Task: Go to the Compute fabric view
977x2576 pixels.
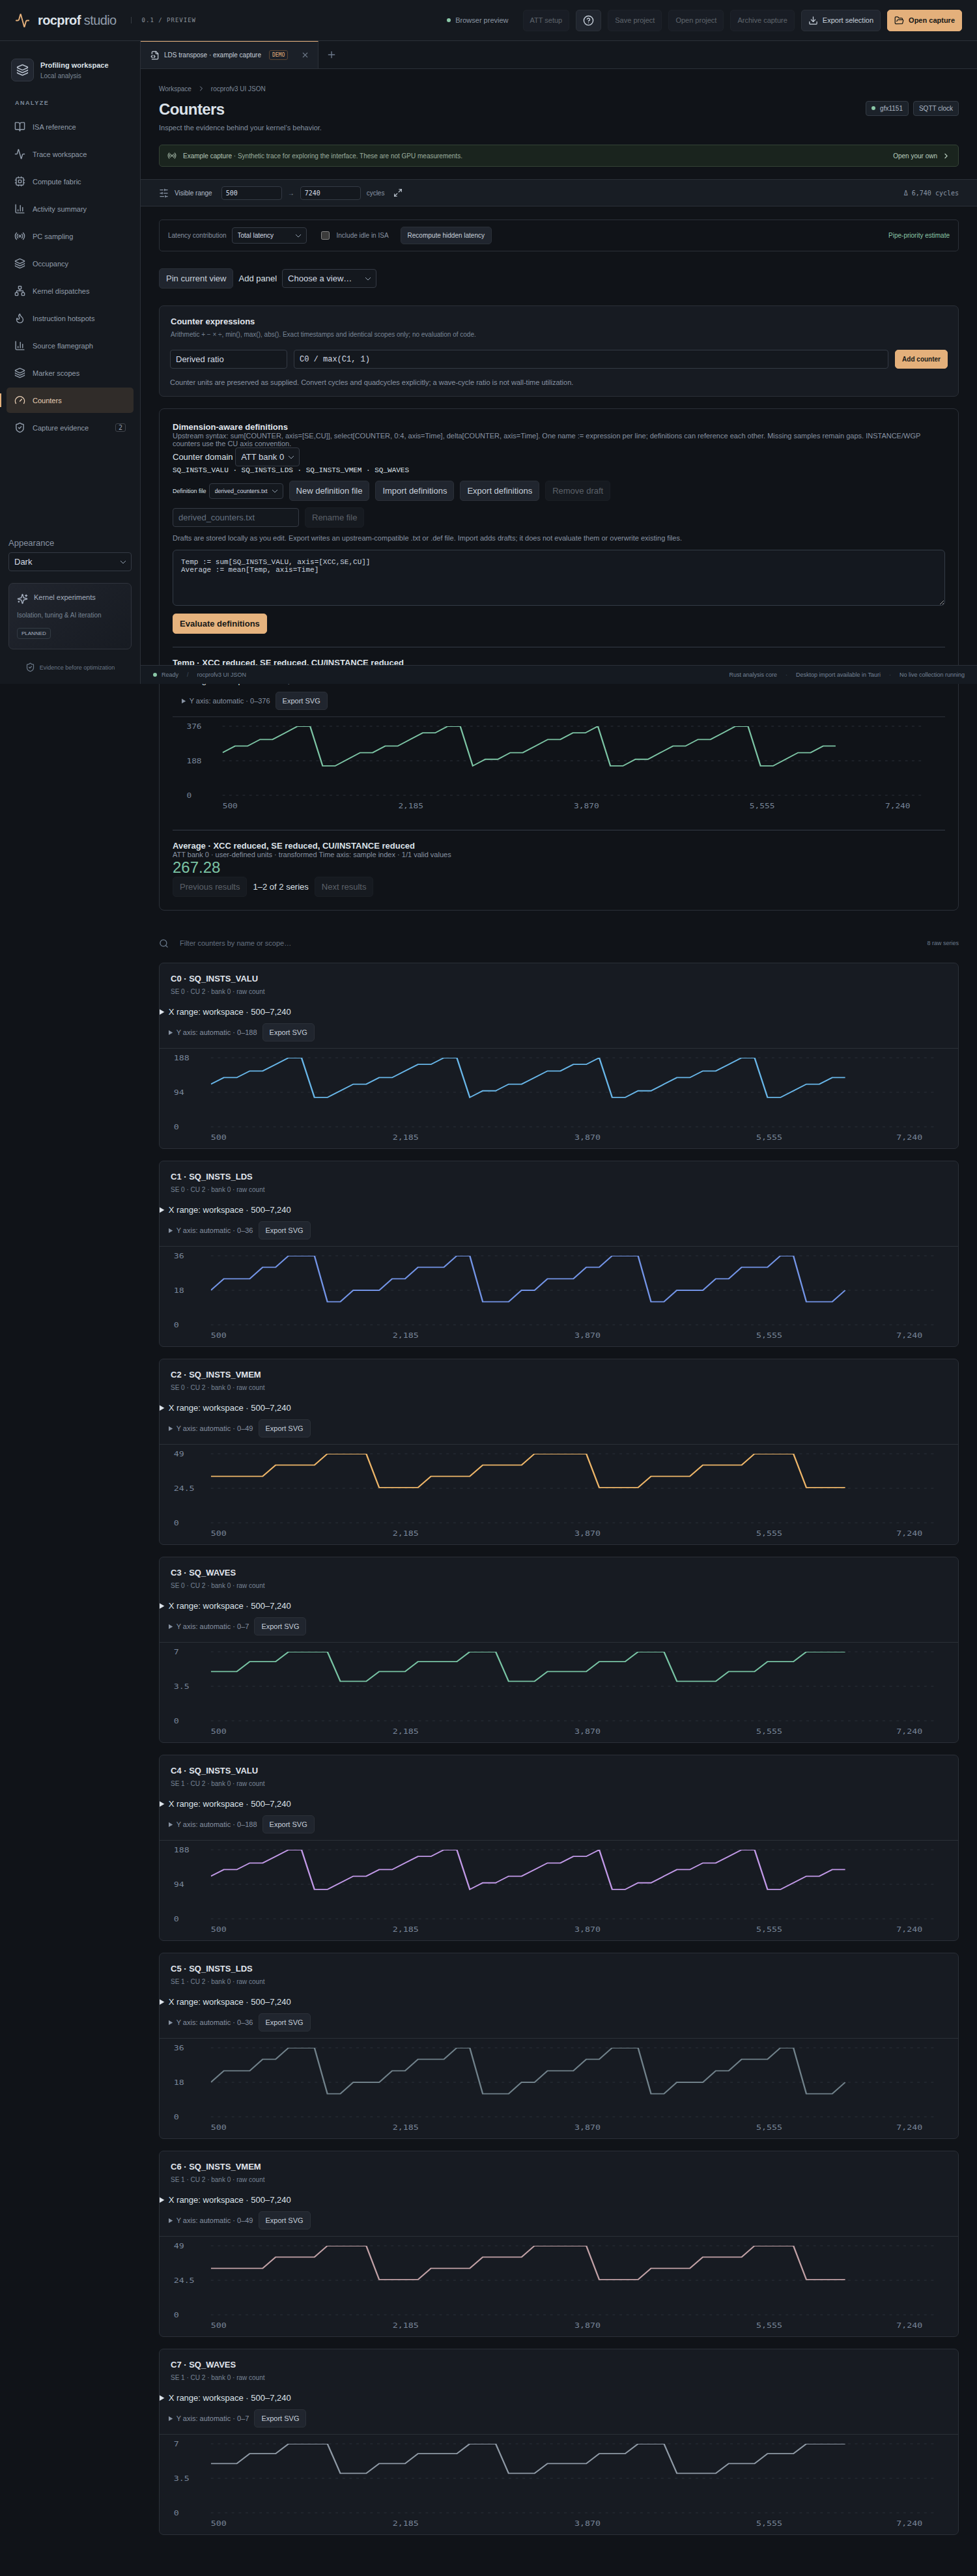Action: pyautogui.click(x=69, y=182)
